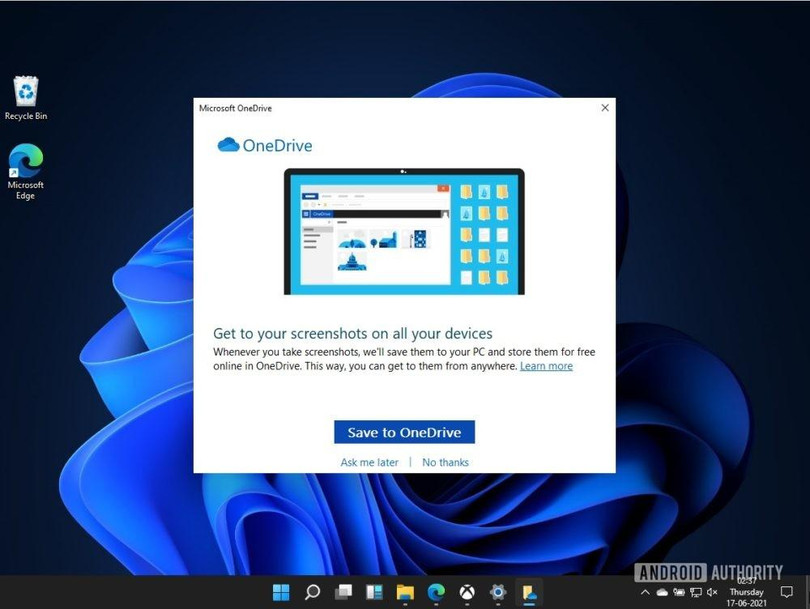Image resolution: width=810 pixels, height=609 pixels.
Task: Open the Learn more link about screenshots
Action: 546,366
